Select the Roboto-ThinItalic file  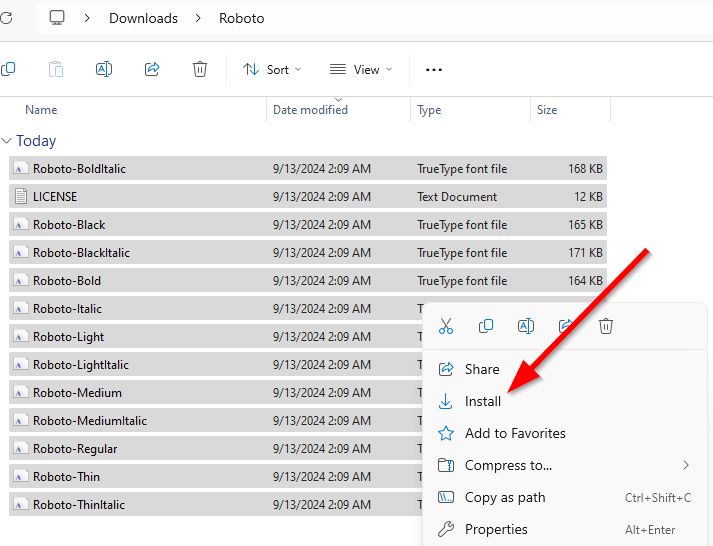(x=216, y=505)
